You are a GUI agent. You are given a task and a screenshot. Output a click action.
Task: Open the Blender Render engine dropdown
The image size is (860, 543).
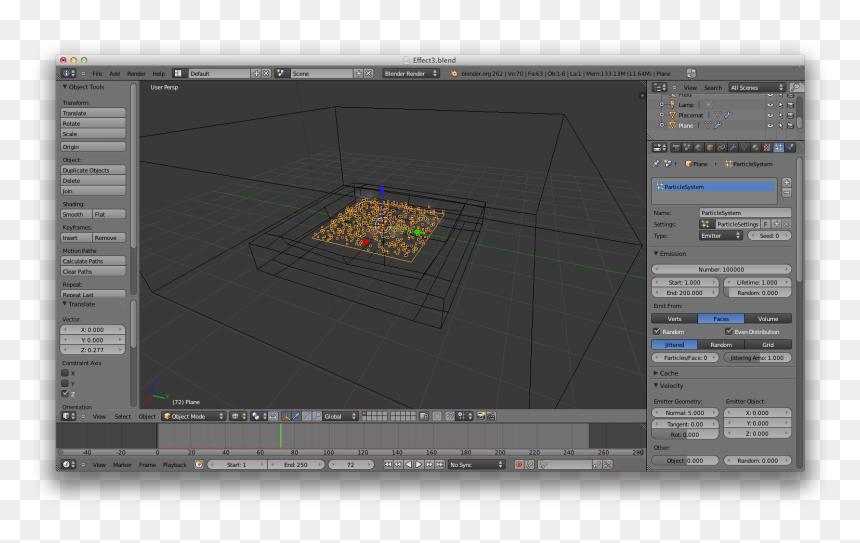click(411, 73)
